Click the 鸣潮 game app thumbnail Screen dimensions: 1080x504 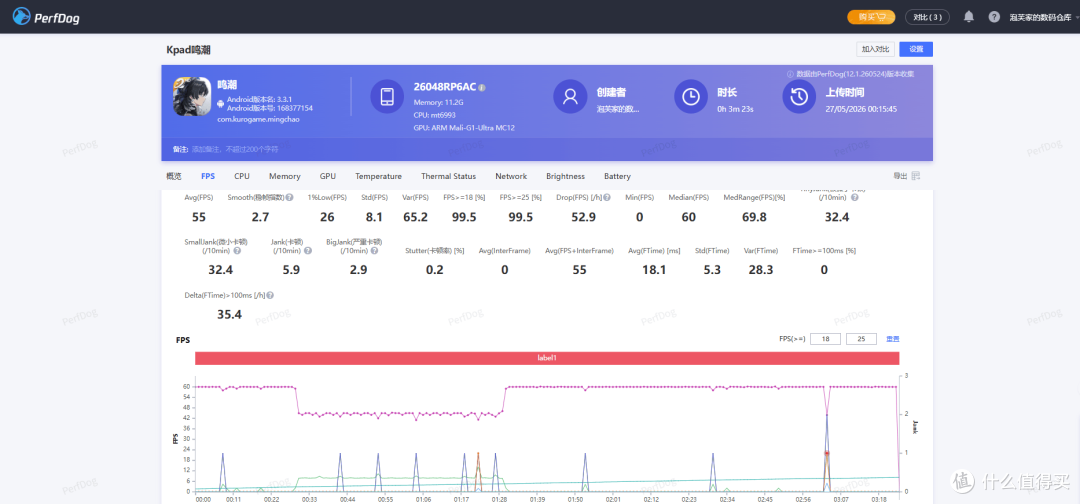192,96
